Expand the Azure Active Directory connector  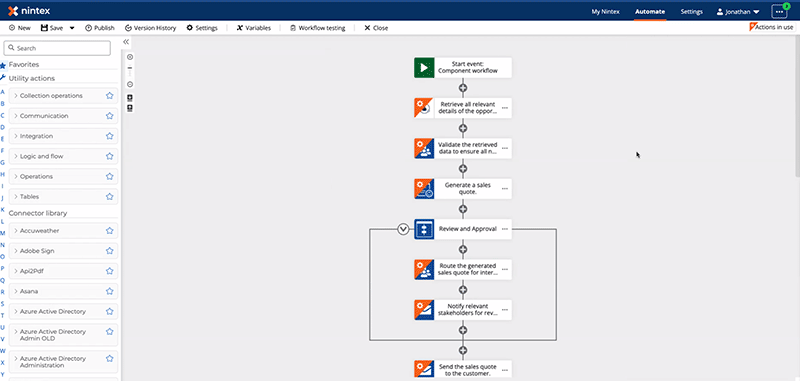(x=16, y=311)
